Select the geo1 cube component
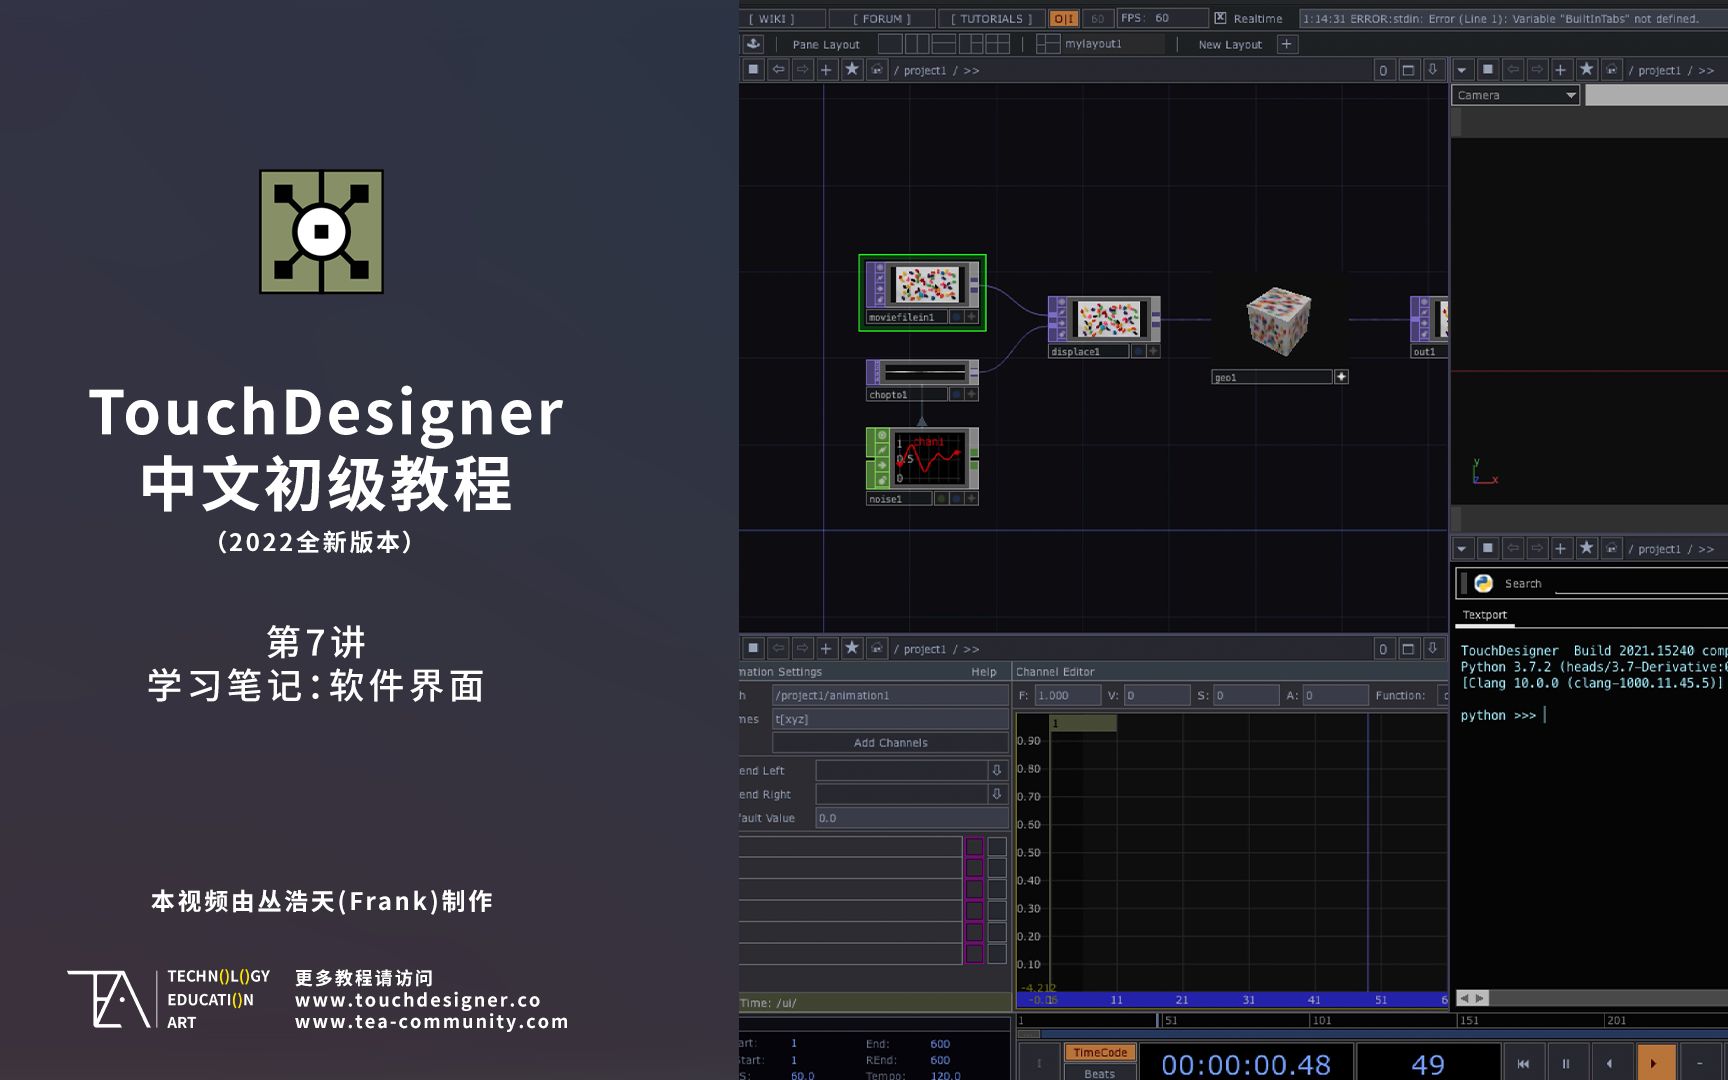1728x1080 pixels. pyautogui.click(x=1278, y=322)
